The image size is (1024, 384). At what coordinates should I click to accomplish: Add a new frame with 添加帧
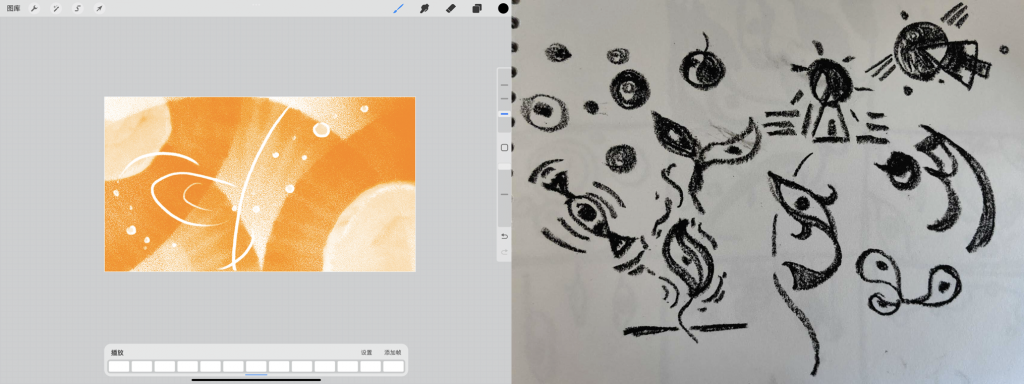[x=392, y=353]
